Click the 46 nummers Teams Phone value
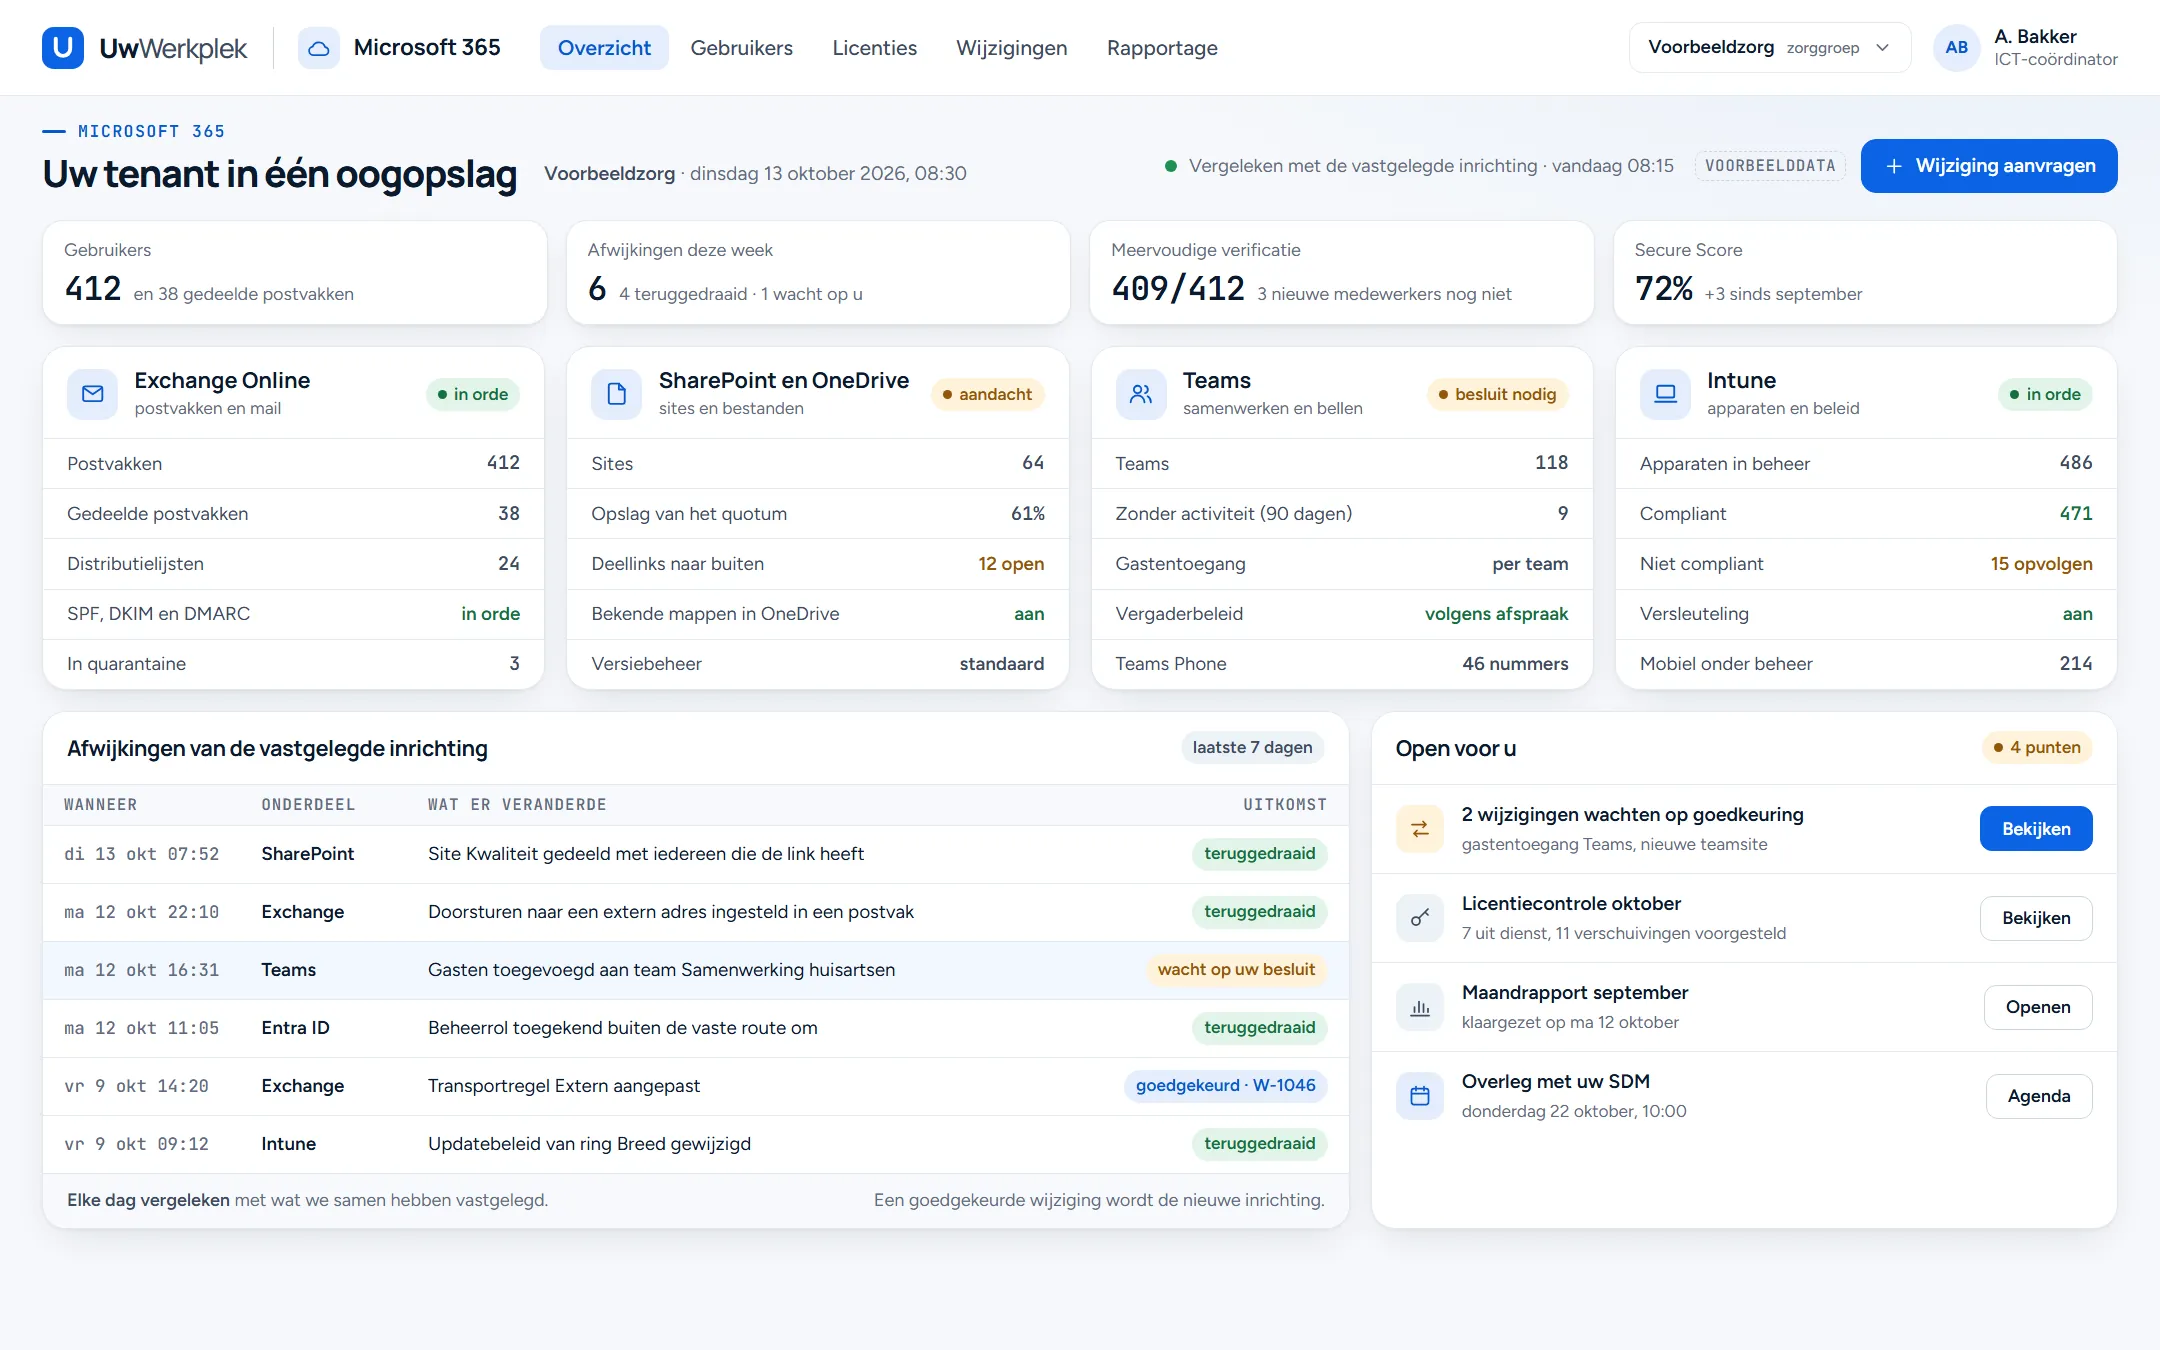This screenshot has height=1350, width=2160. coord(1515,663)
